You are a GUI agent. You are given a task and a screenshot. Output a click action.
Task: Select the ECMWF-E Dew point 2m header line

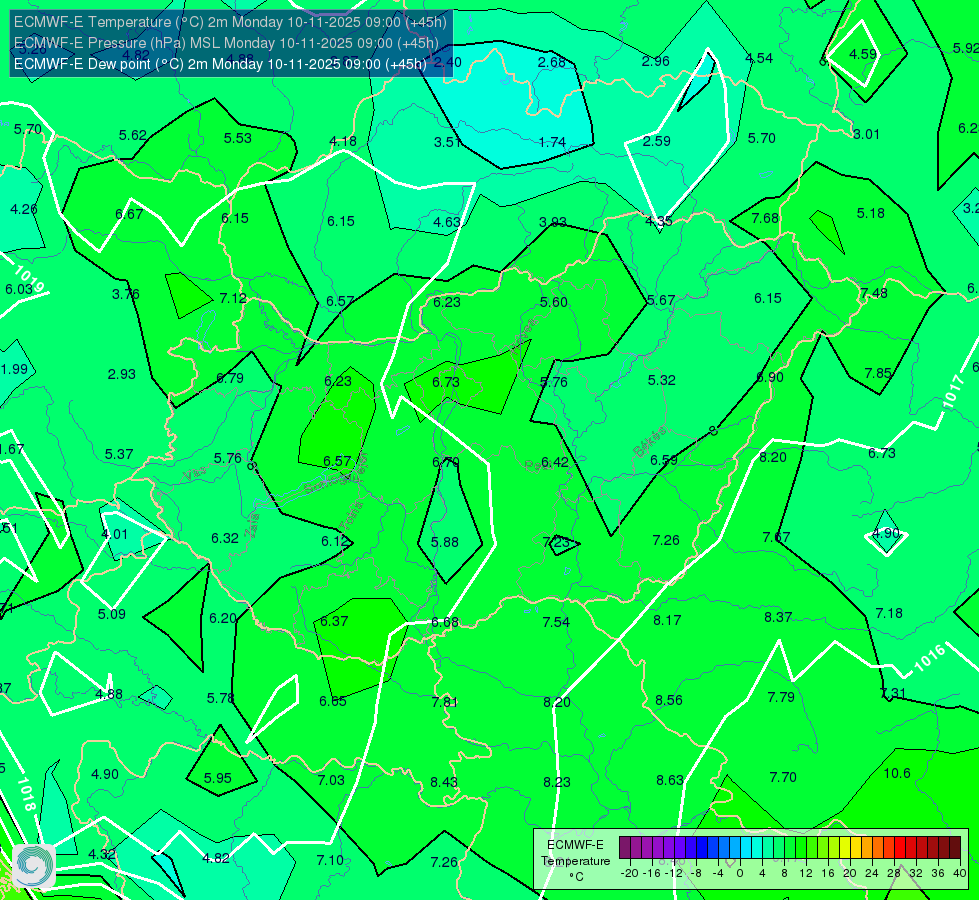point(220,64)
